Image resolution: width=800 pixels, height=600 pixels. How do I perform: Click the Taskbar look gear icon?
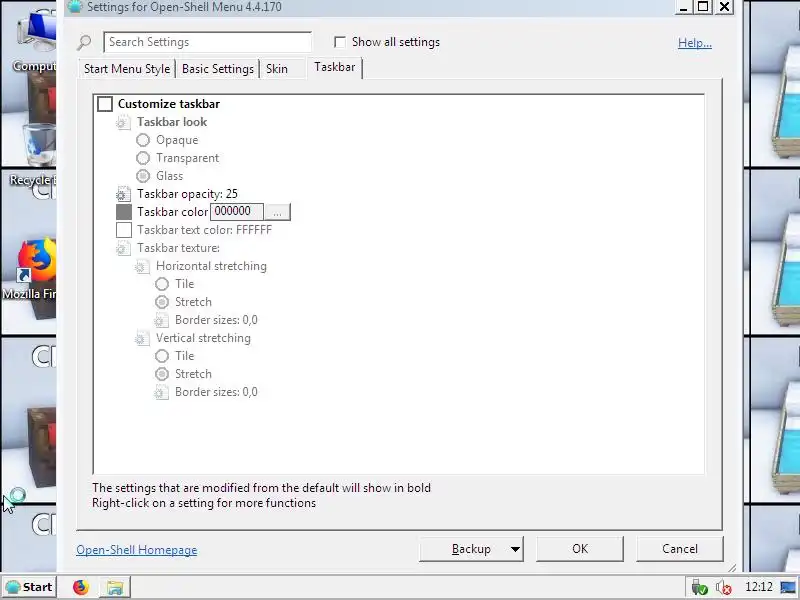tap(123, 122)
